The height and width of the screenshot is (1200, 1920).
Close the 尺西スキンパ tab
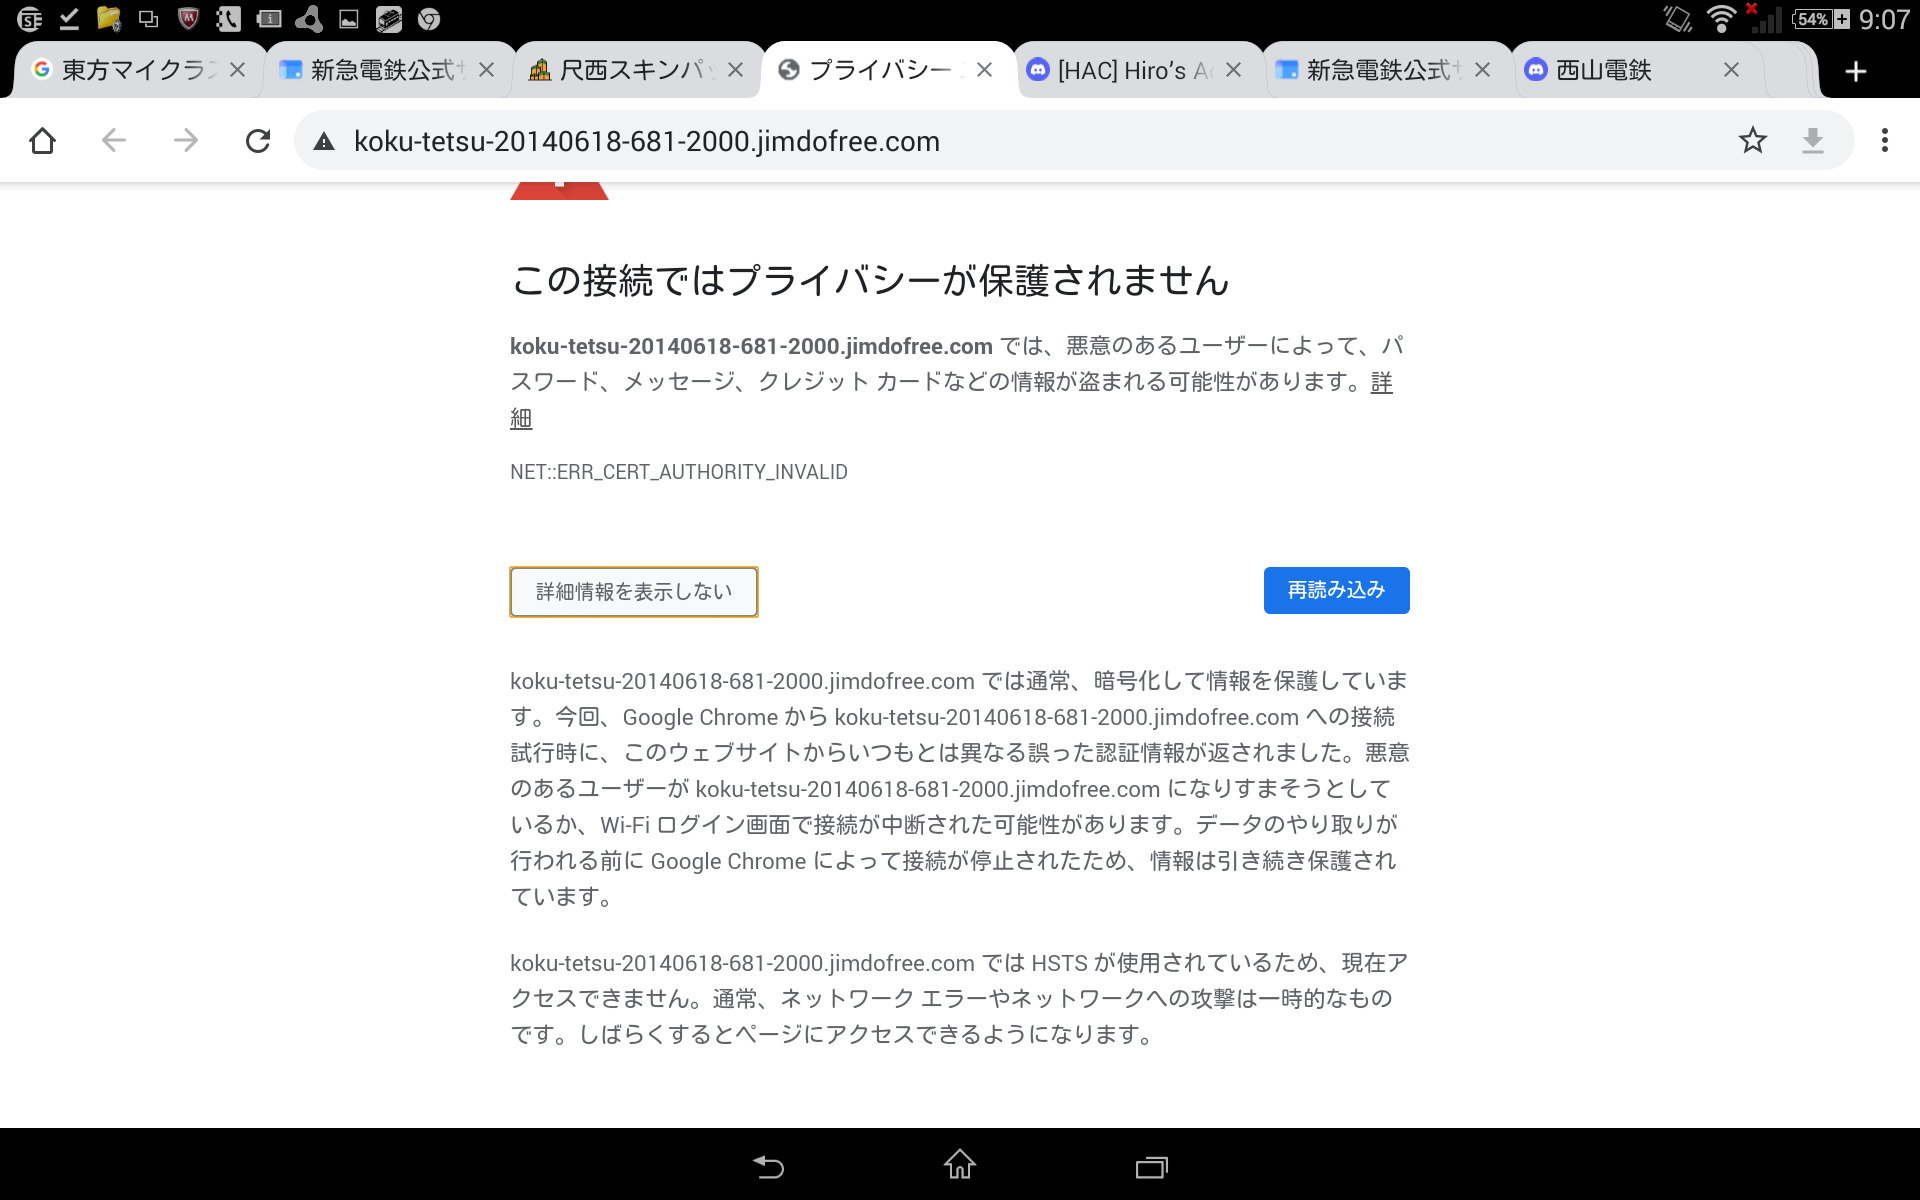click(735, 70)
